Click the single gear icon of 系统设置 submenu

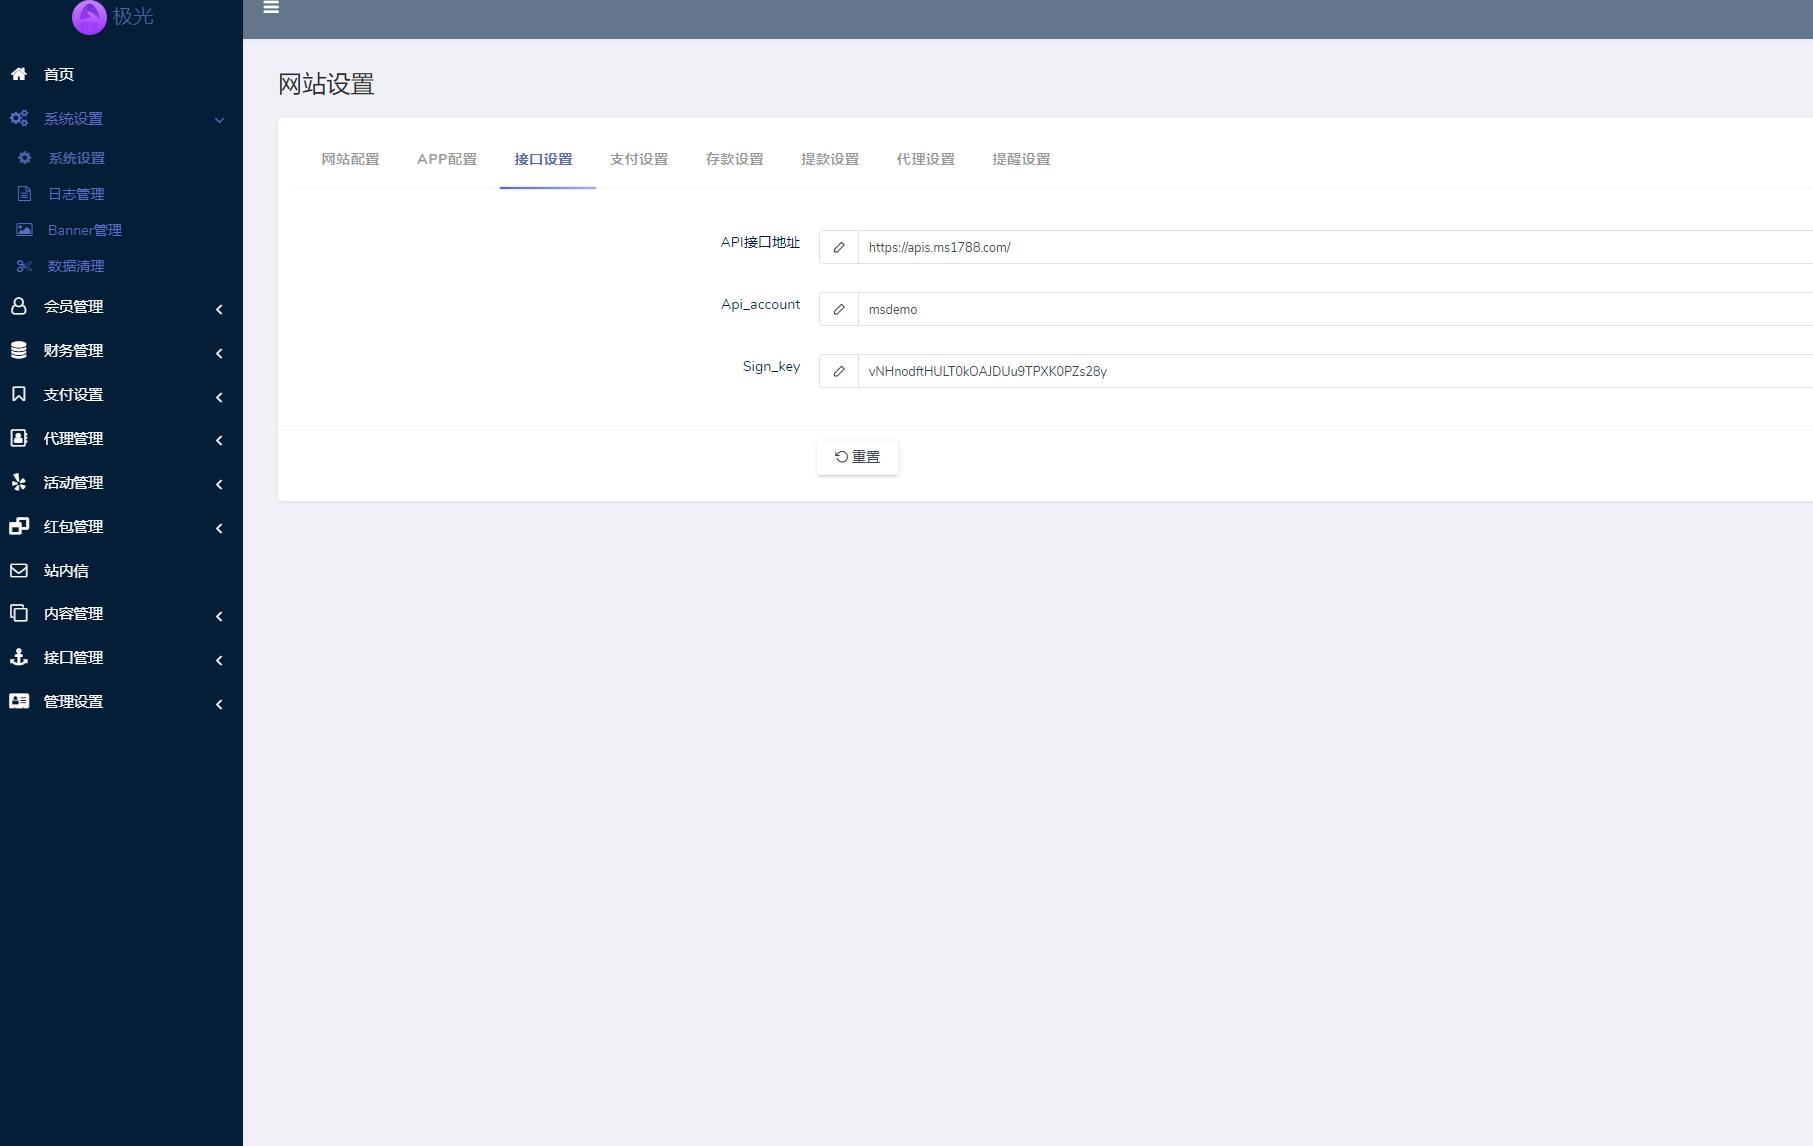(25, 158)
